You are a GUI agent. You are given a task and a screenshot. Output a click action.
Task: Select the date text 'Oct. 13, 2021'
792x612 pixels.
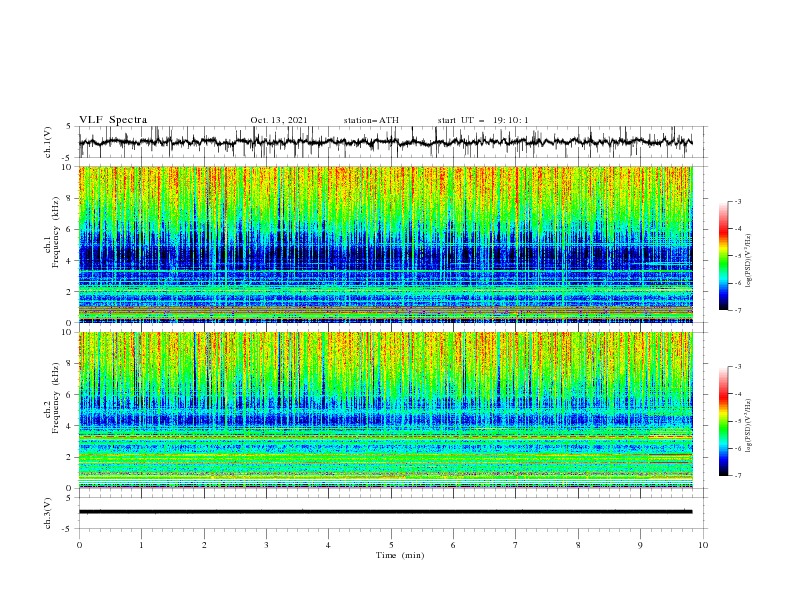click(x=278, y=120)
